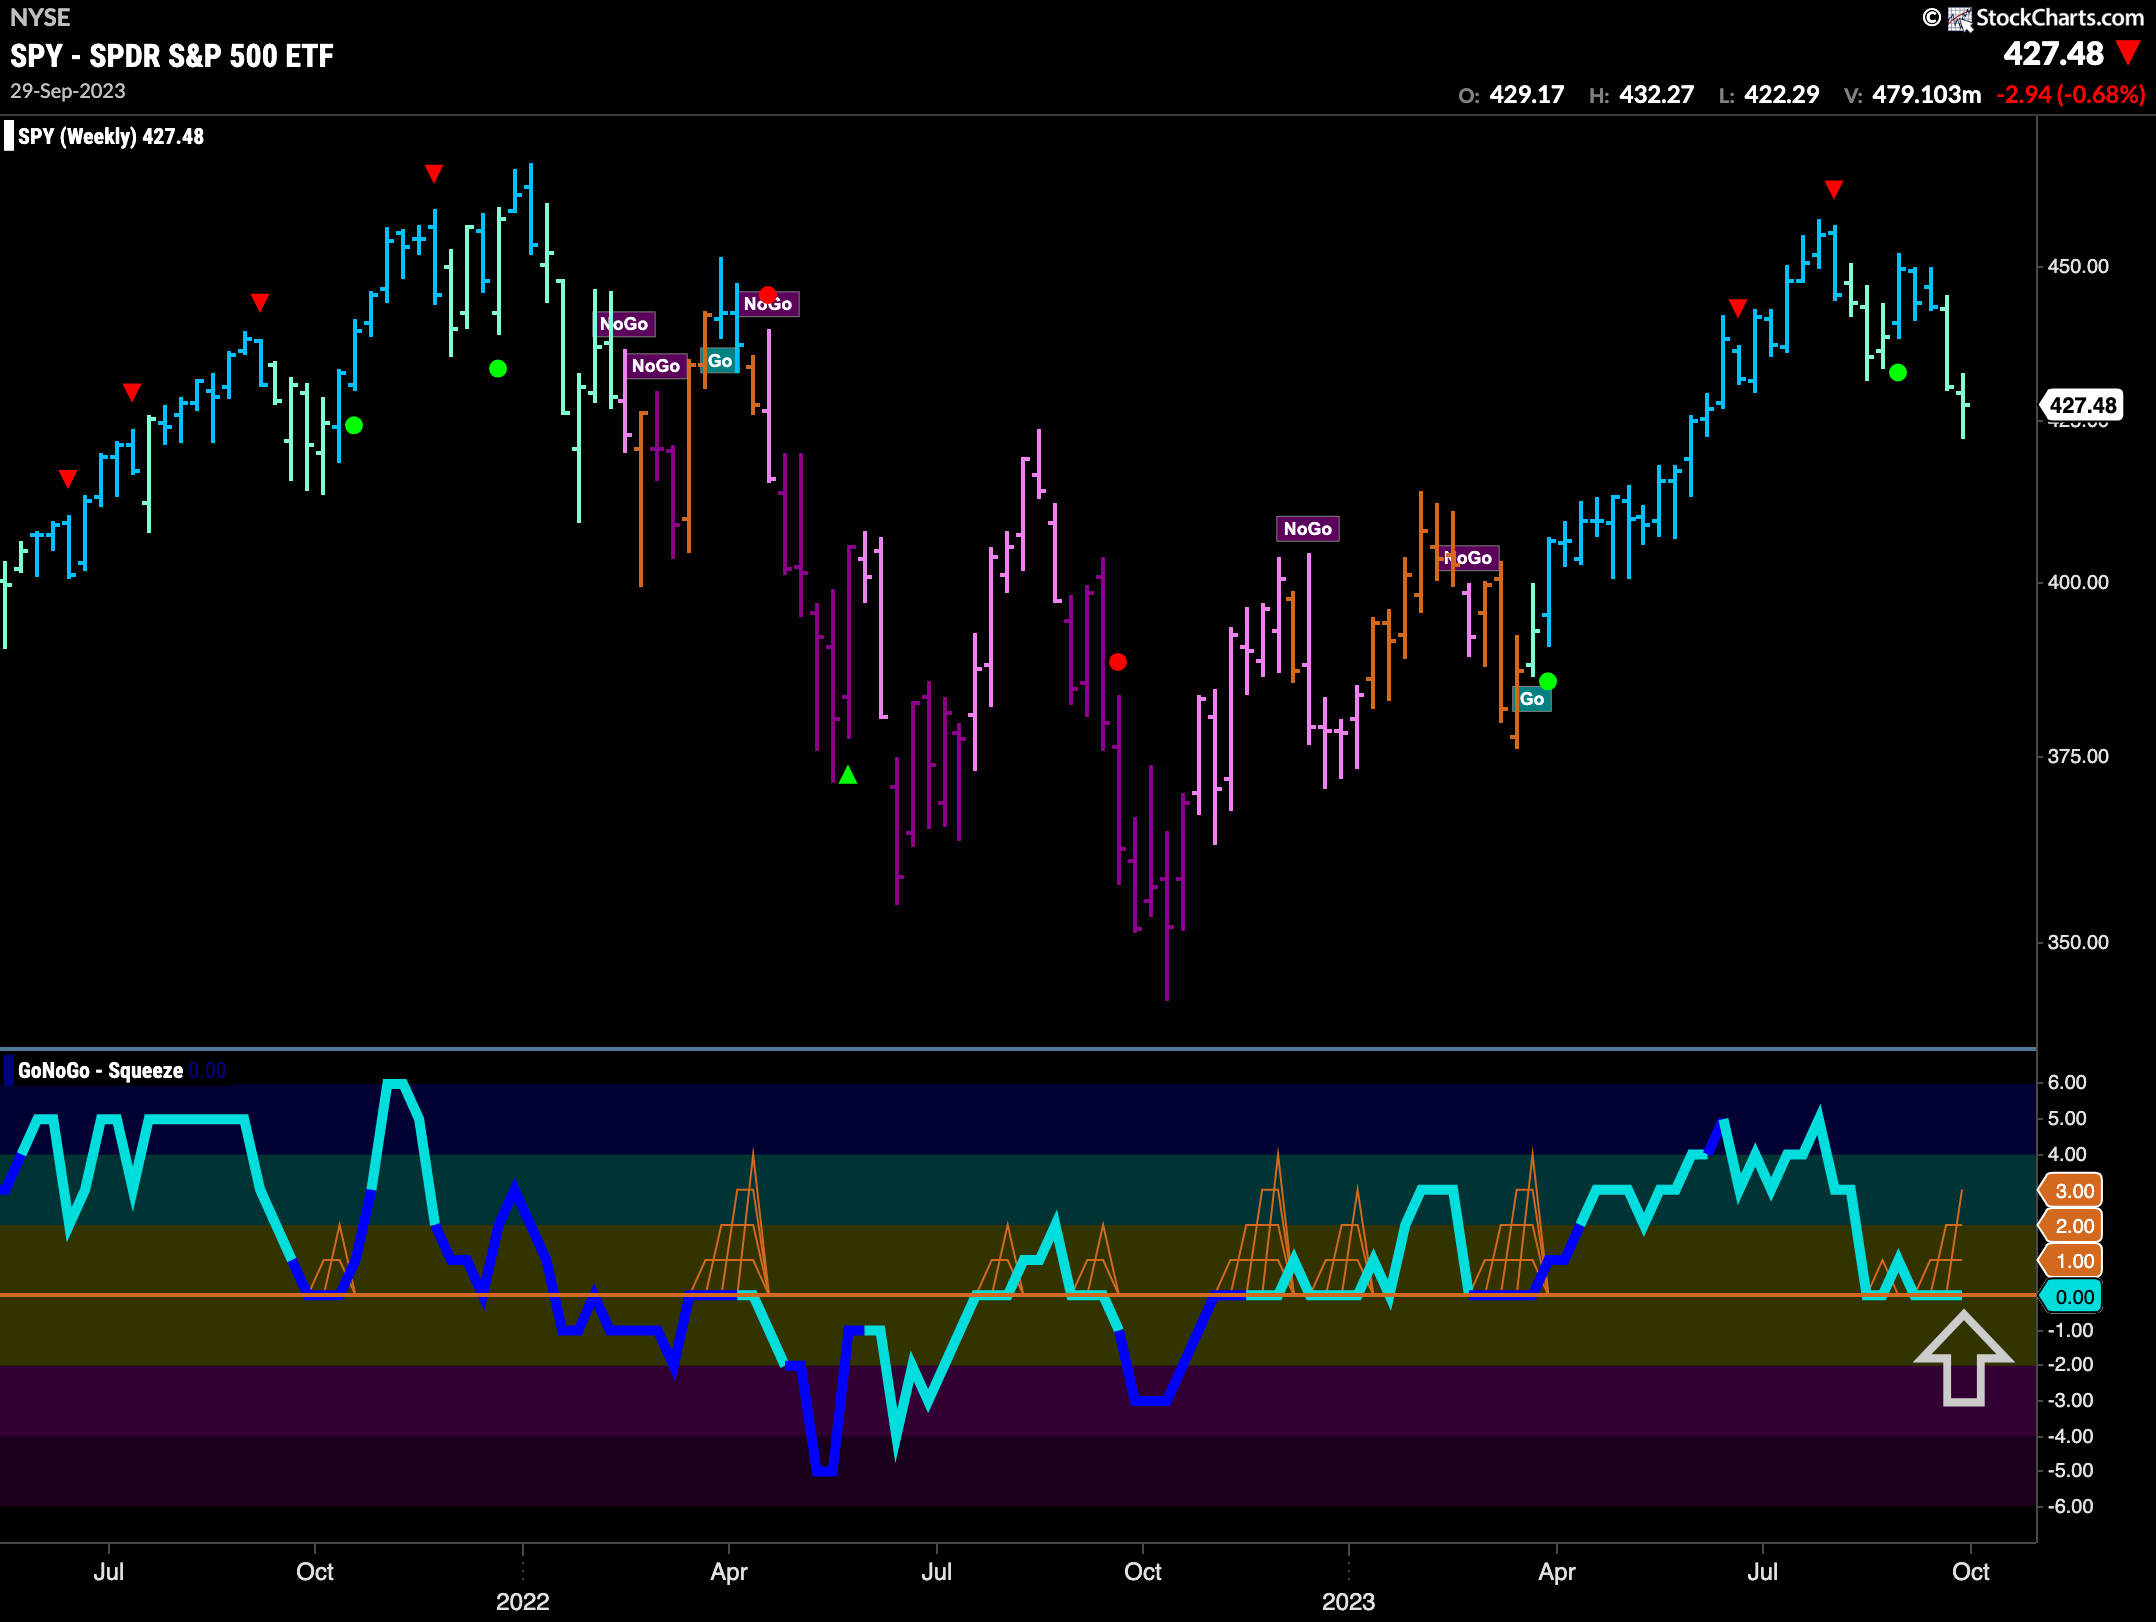
Task: Click the green circle marker near December 2021
Action: coord(498,369)
